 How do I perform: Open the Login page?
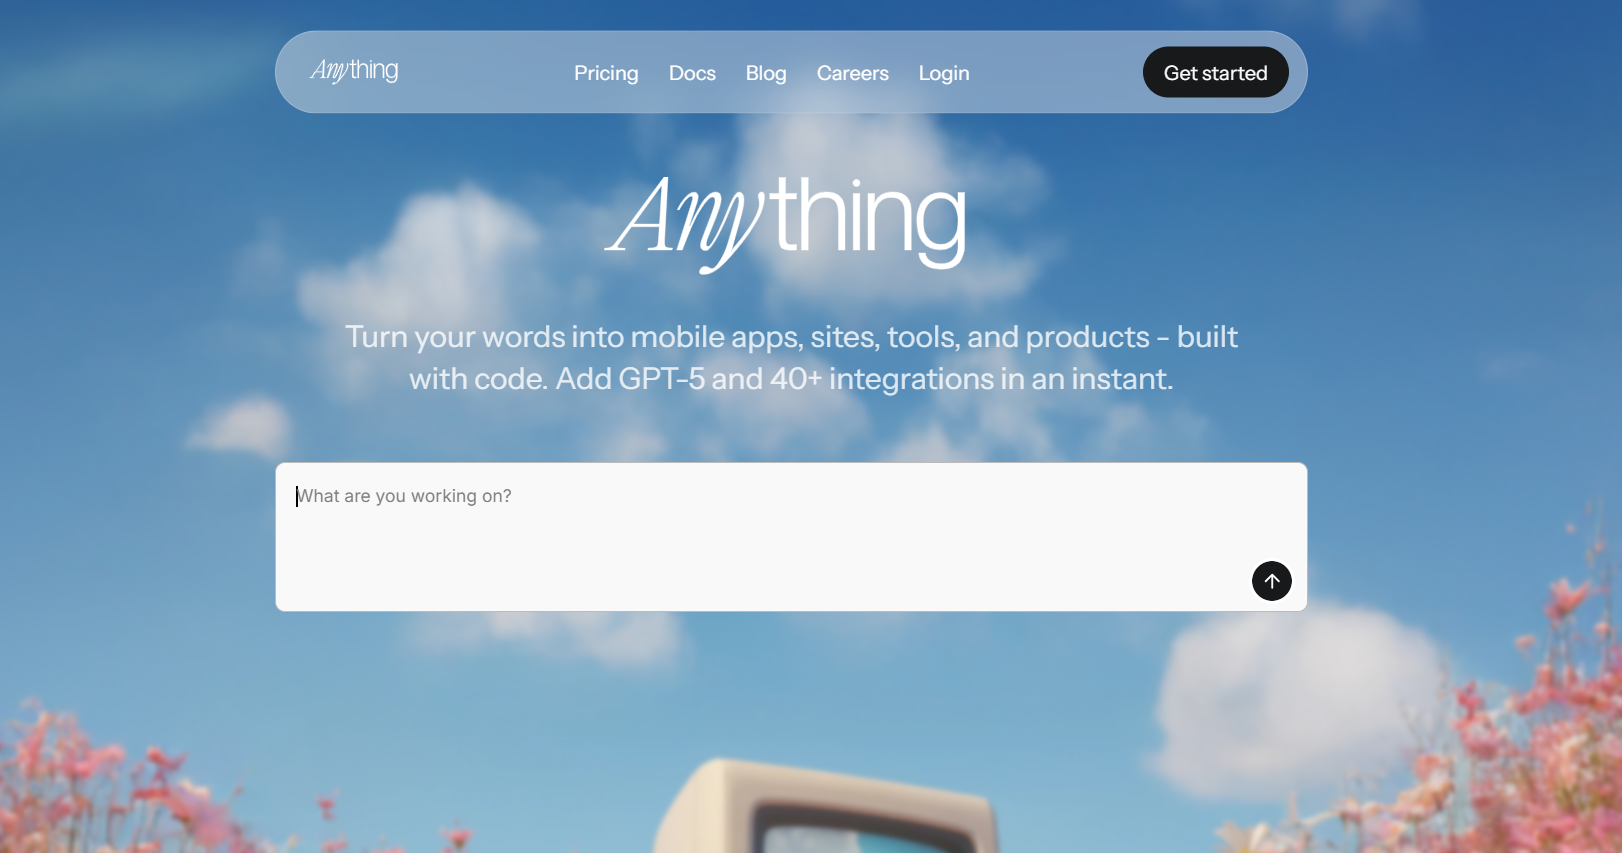coord(944,73)
